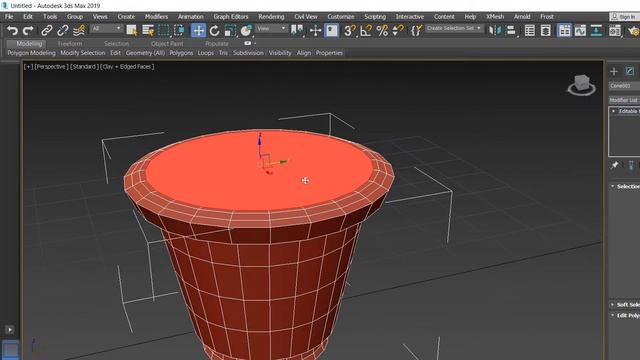
Task: Open the File menu
Action: tap(9, 17)
